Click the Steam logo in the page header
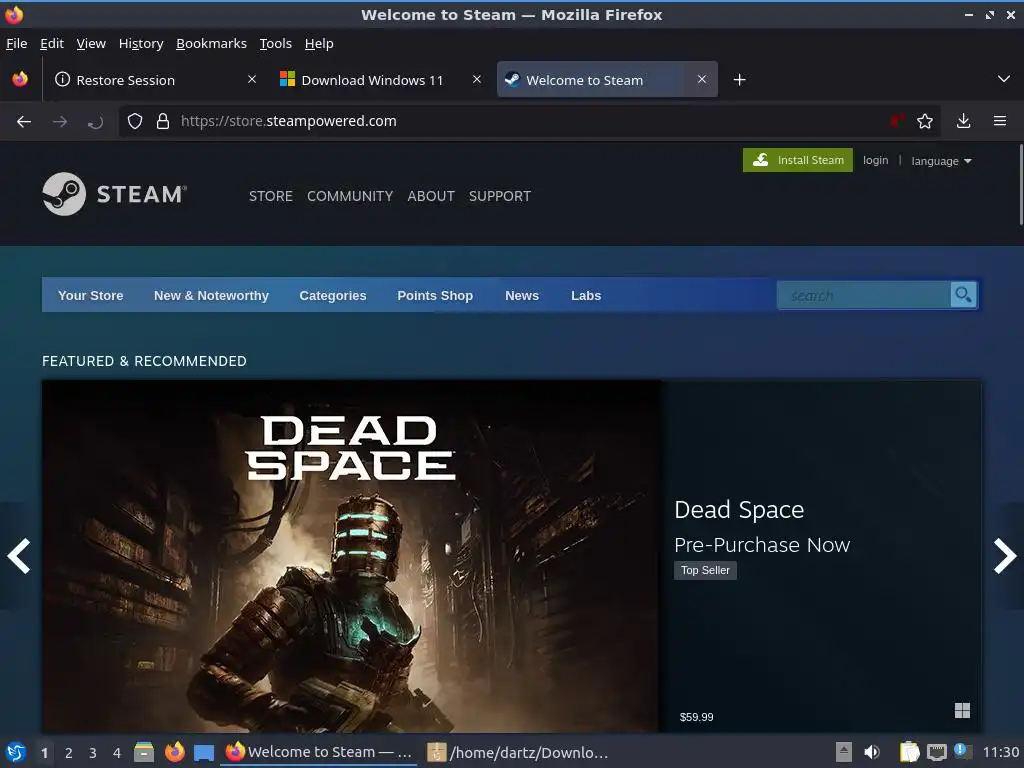Screen dimensions: 1024x768 (114, 194)
